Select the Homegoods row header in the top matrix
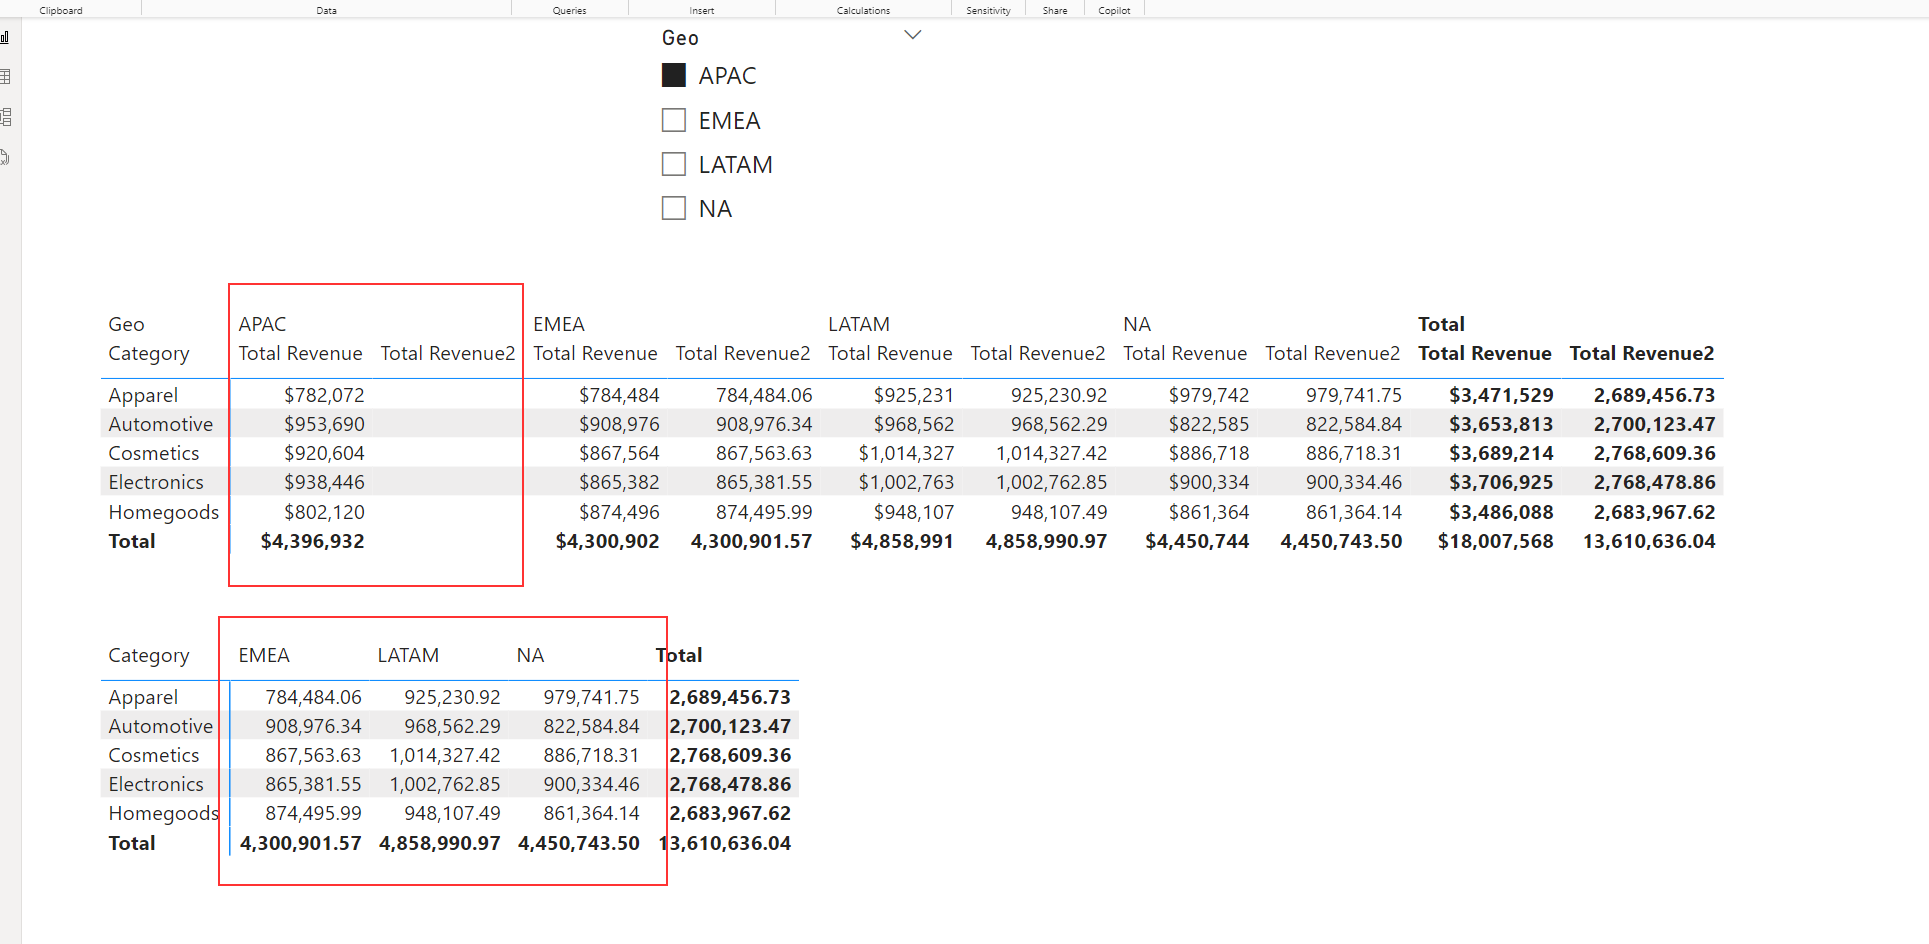Viewport: 1929px width, 944px height. (x=164, y=512)
